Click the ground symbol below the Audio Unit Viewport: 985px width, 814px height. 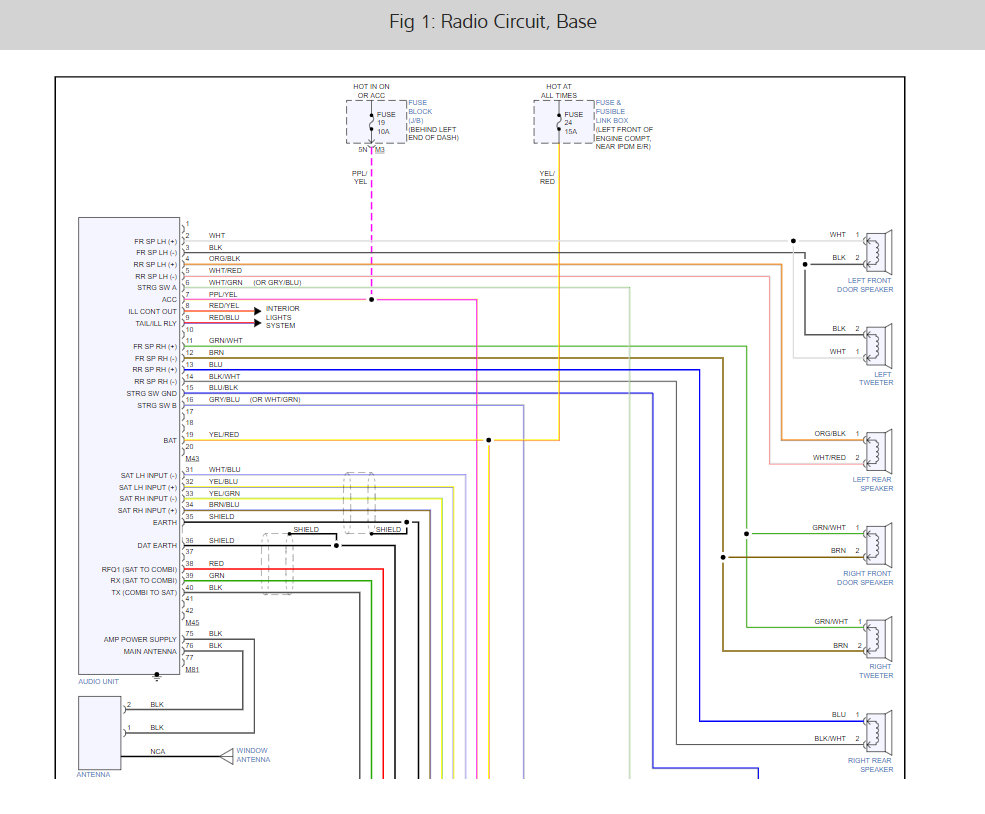[156, 677]
